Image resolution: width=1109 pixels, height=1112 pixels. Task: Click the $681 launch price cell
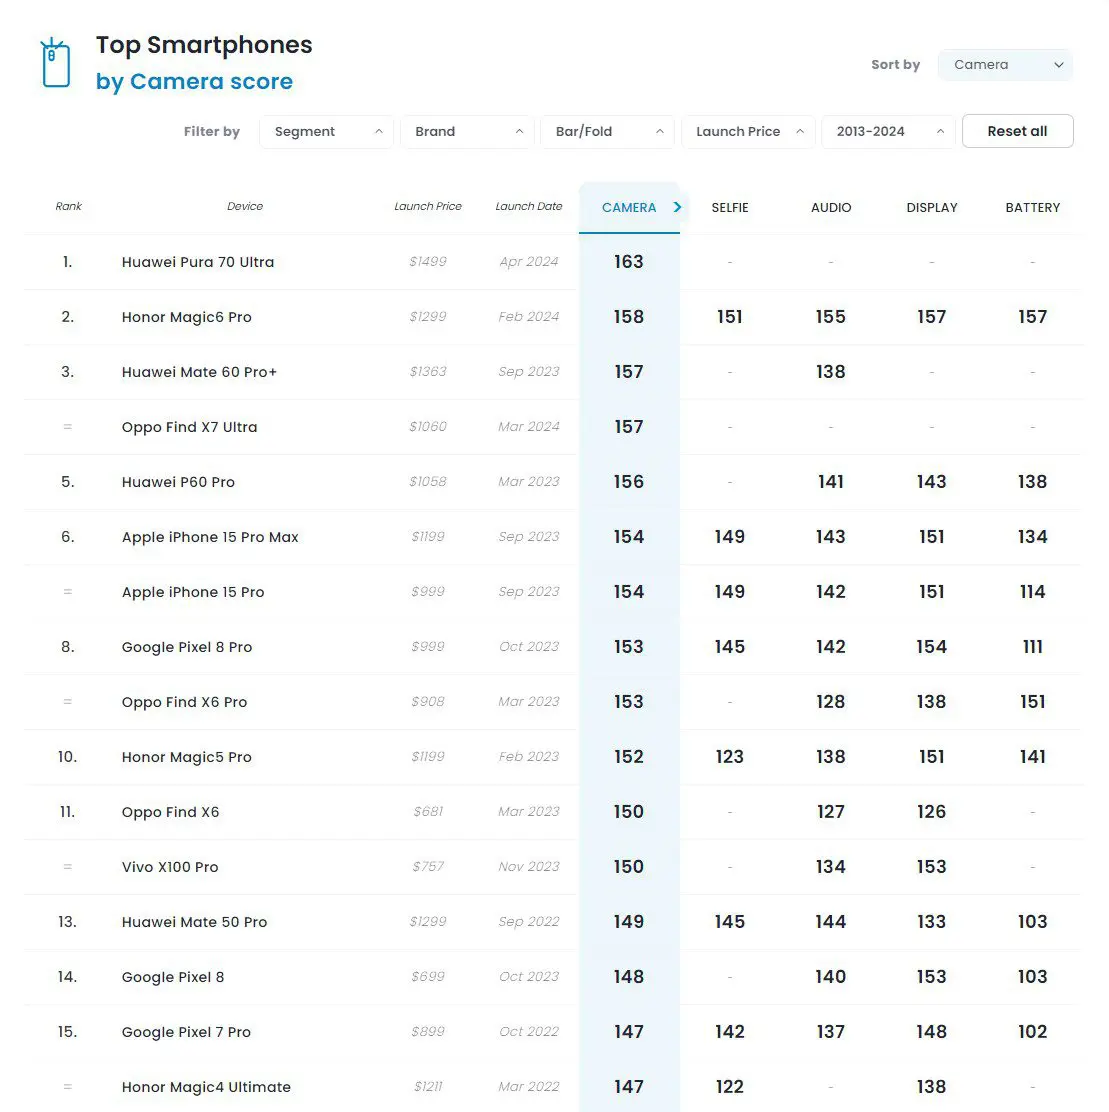pyautogui.click(x=428, y=811)
